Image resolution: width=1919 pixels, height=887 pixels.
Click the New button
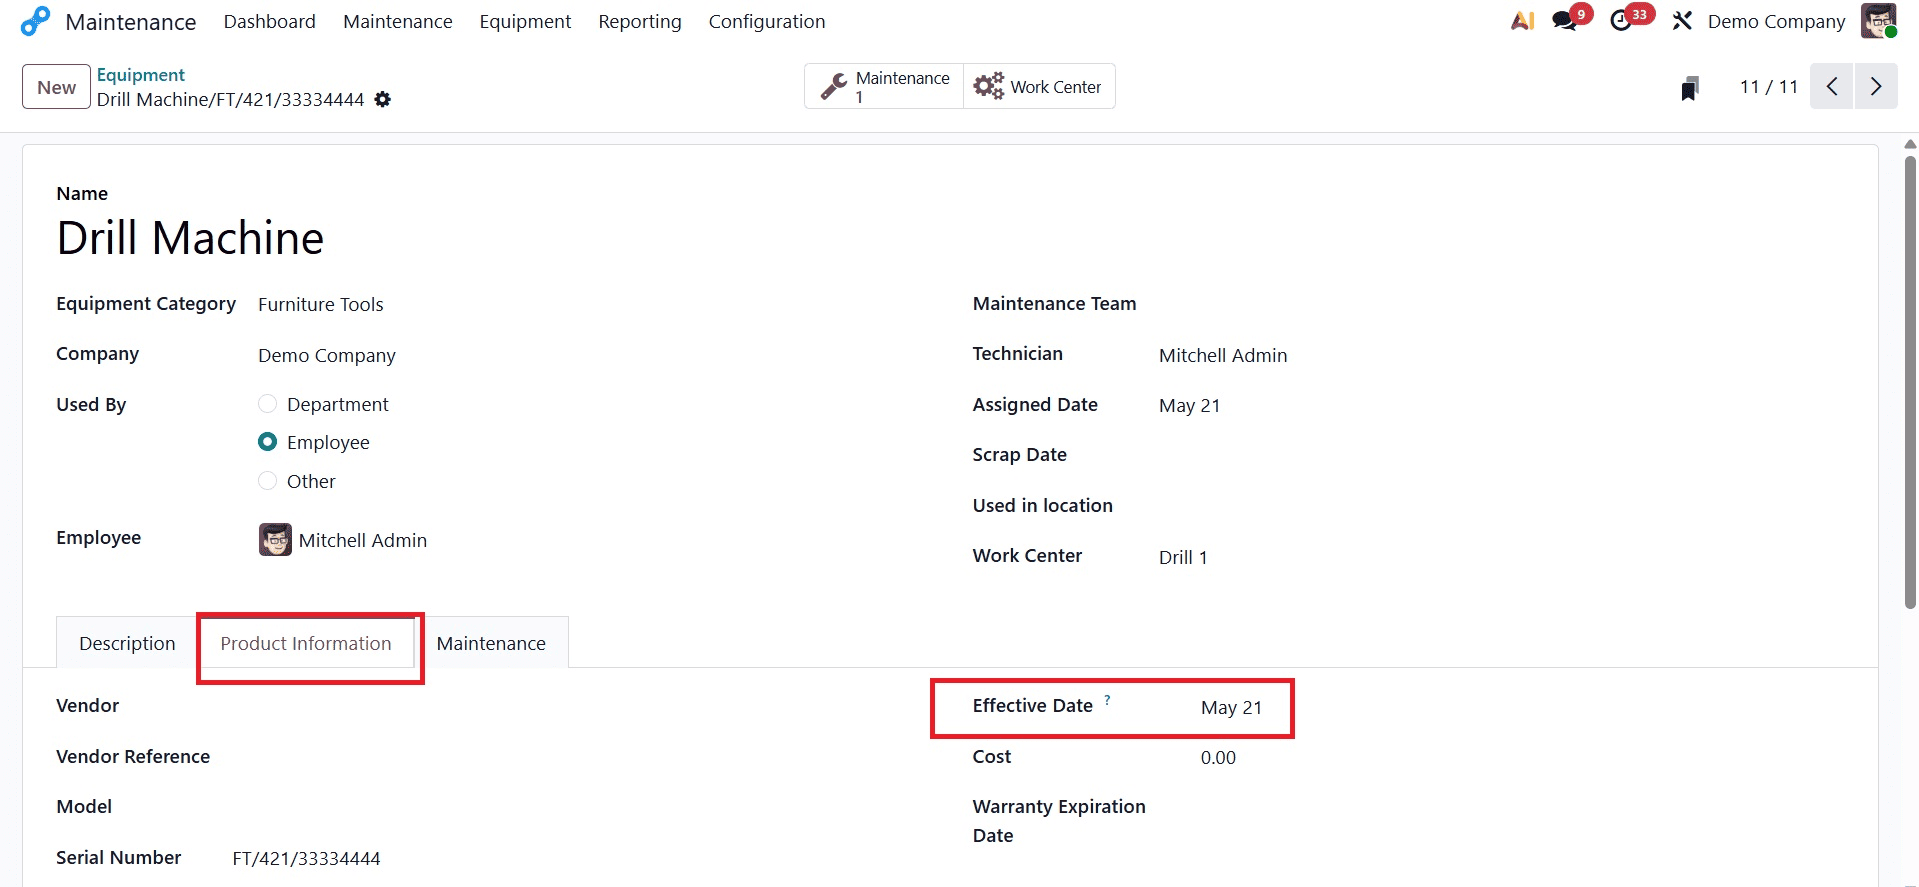click(56, 87)
